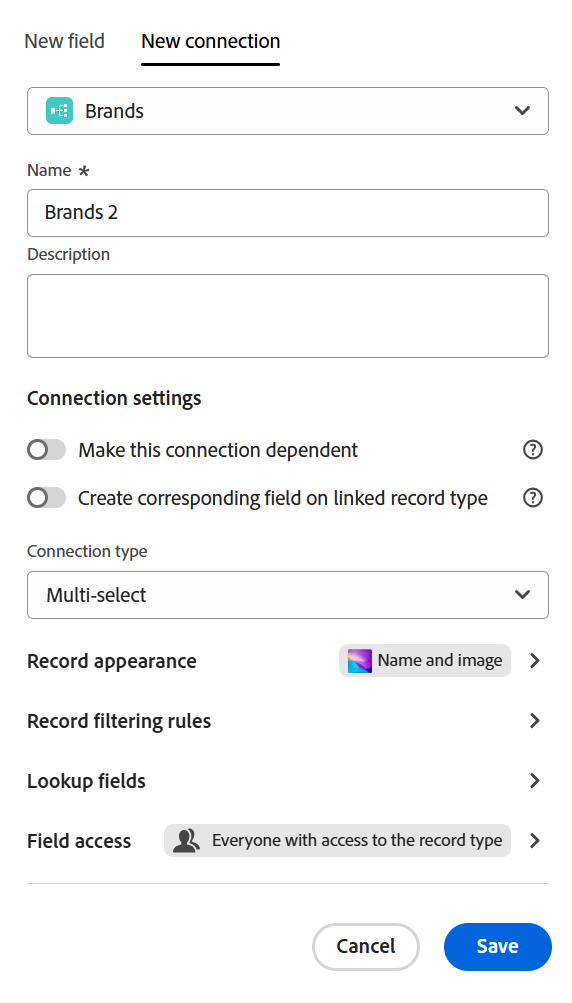Viewport: 572px width, 1003px height.
Task: Expand Field access chevron
Action: click(535, 841)
